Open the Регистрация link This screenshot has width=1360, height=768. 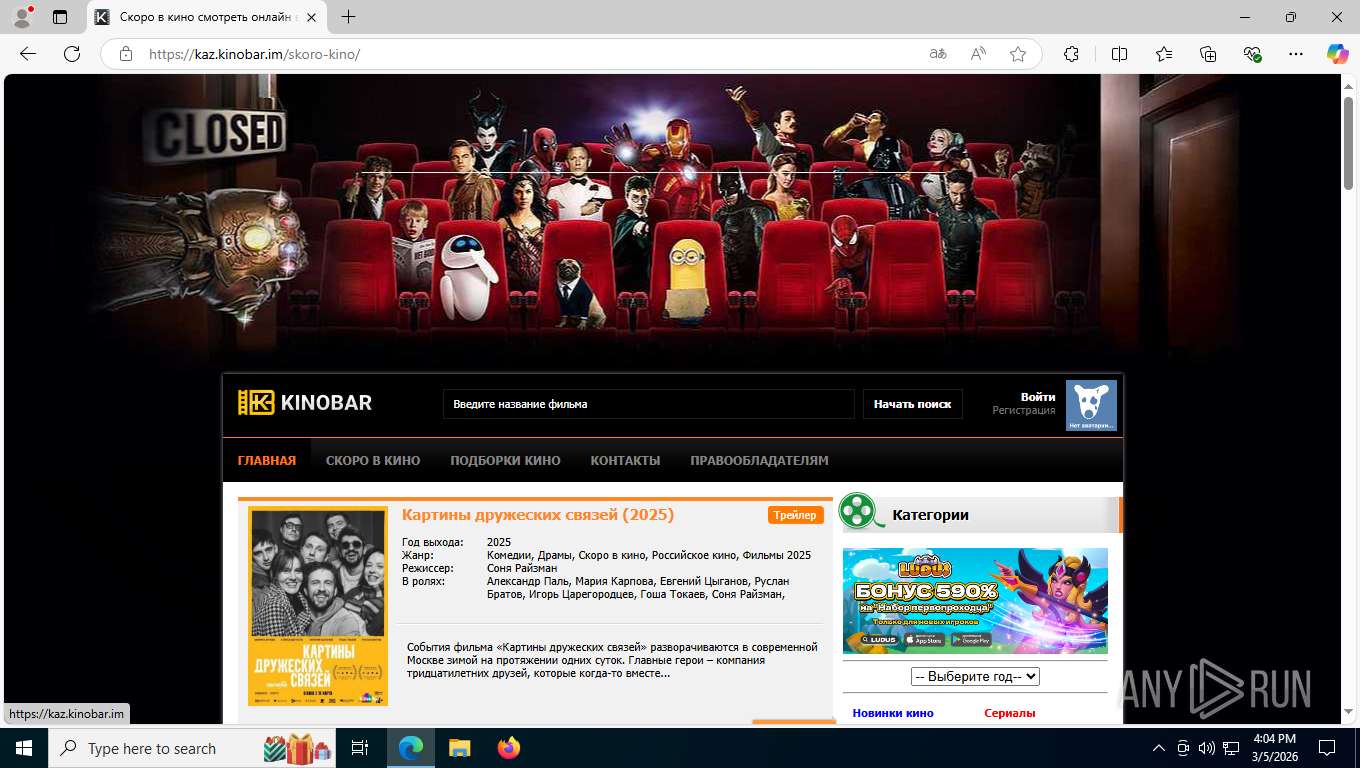click(x=1024, y=410)
